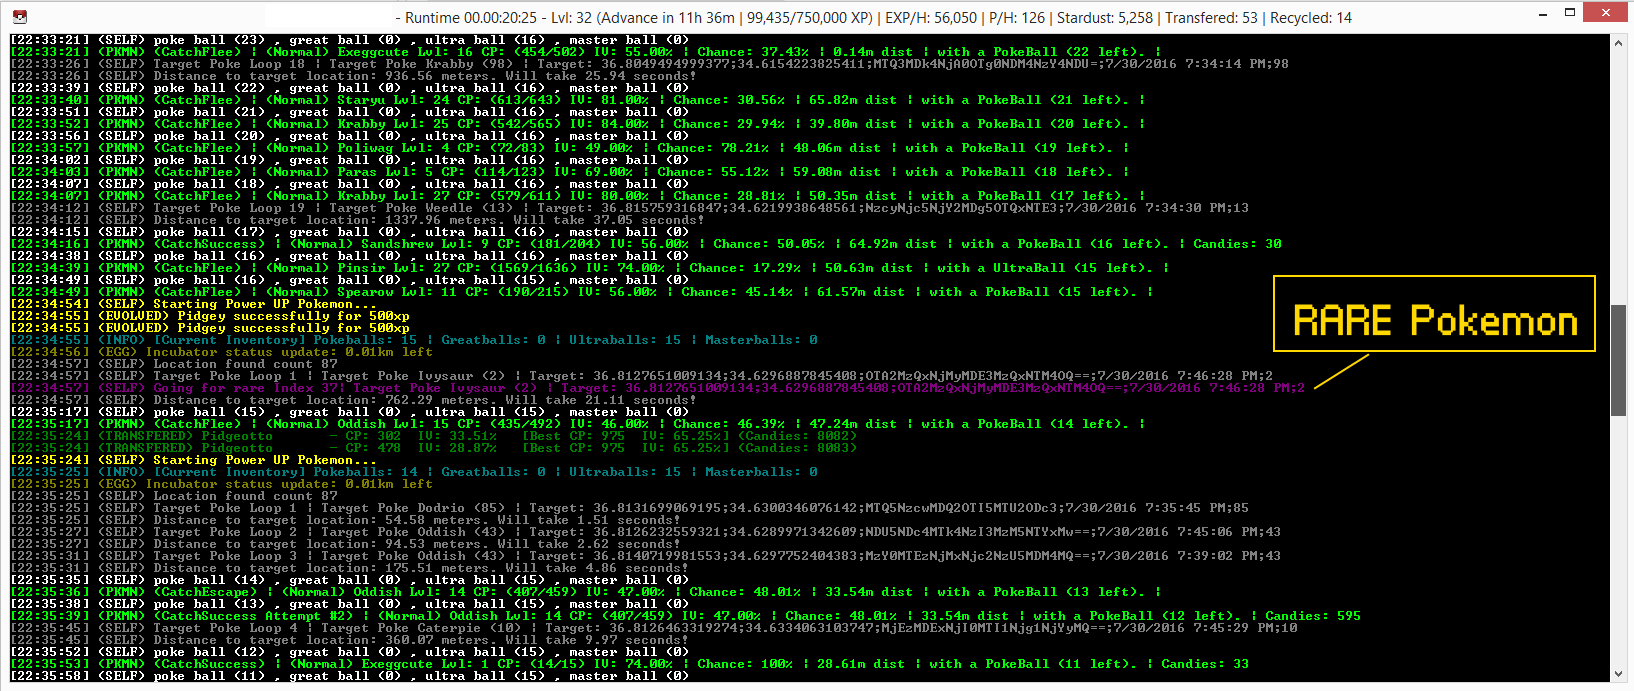The width and height of the screenshot is (1634, 691).
Task: Select the 22:35:24 Starting Power UP Pokemon line
Action: (x=194, y=460)
